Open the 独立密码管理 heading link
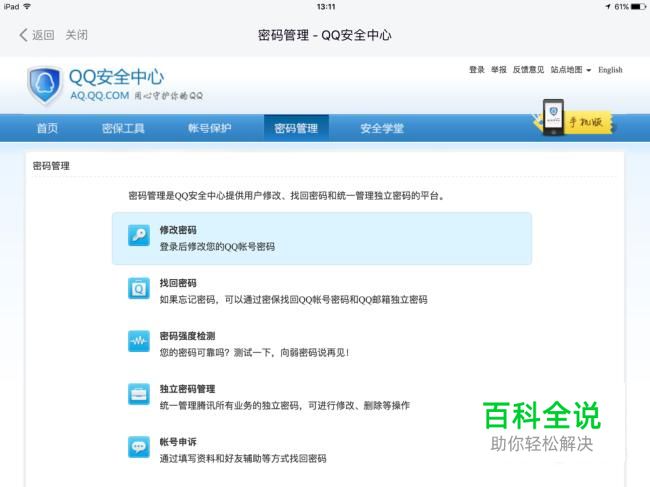 click(x=187, y=389)
